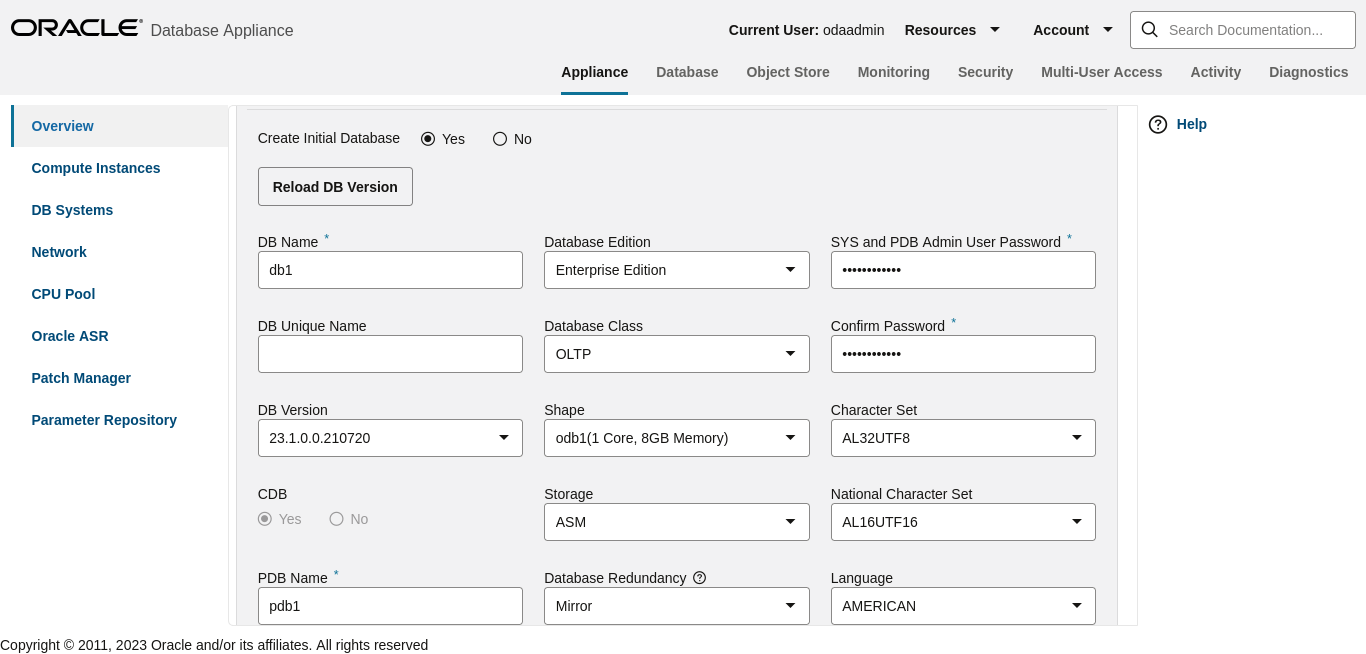Click the Help question mark icon
Screen dimensions: 1366x654
(x=1158, y=124)
